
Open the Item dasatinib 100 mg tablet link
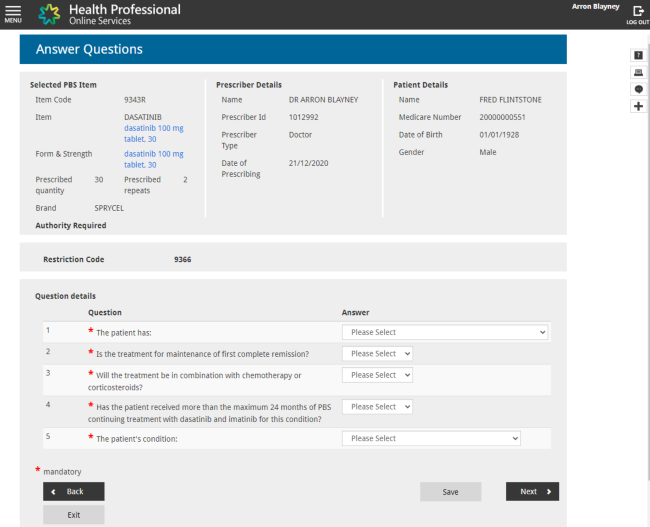click(154, 134)
